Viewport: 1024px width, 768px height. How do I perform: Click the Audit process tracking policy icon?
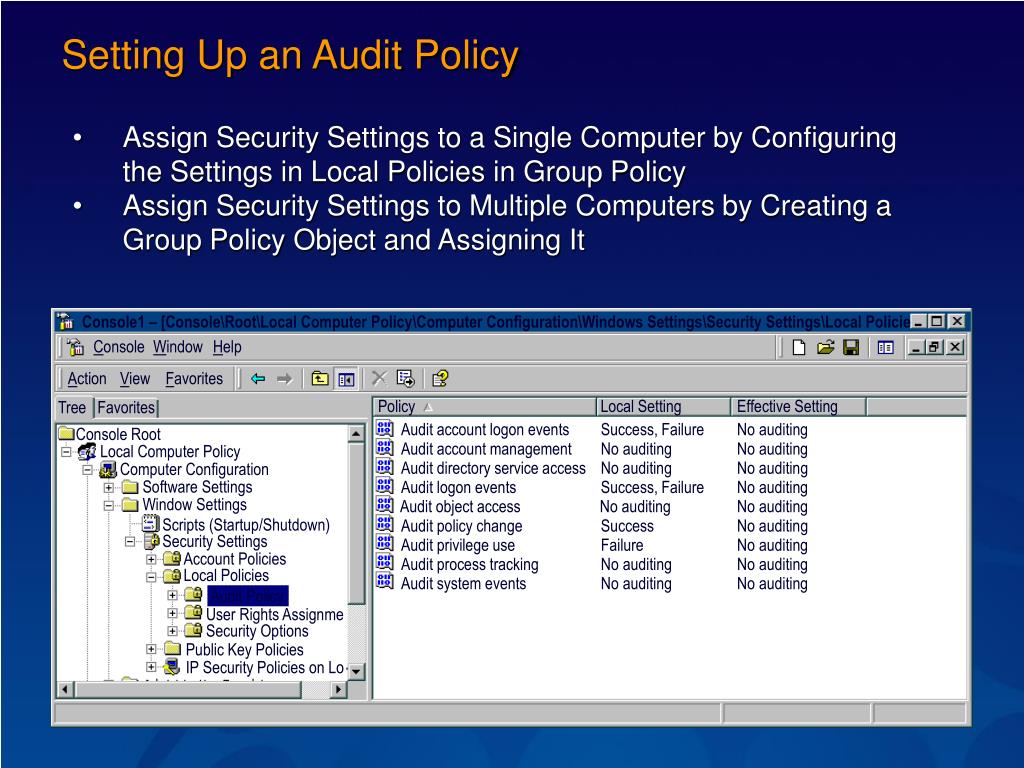(x=385, y=564)
